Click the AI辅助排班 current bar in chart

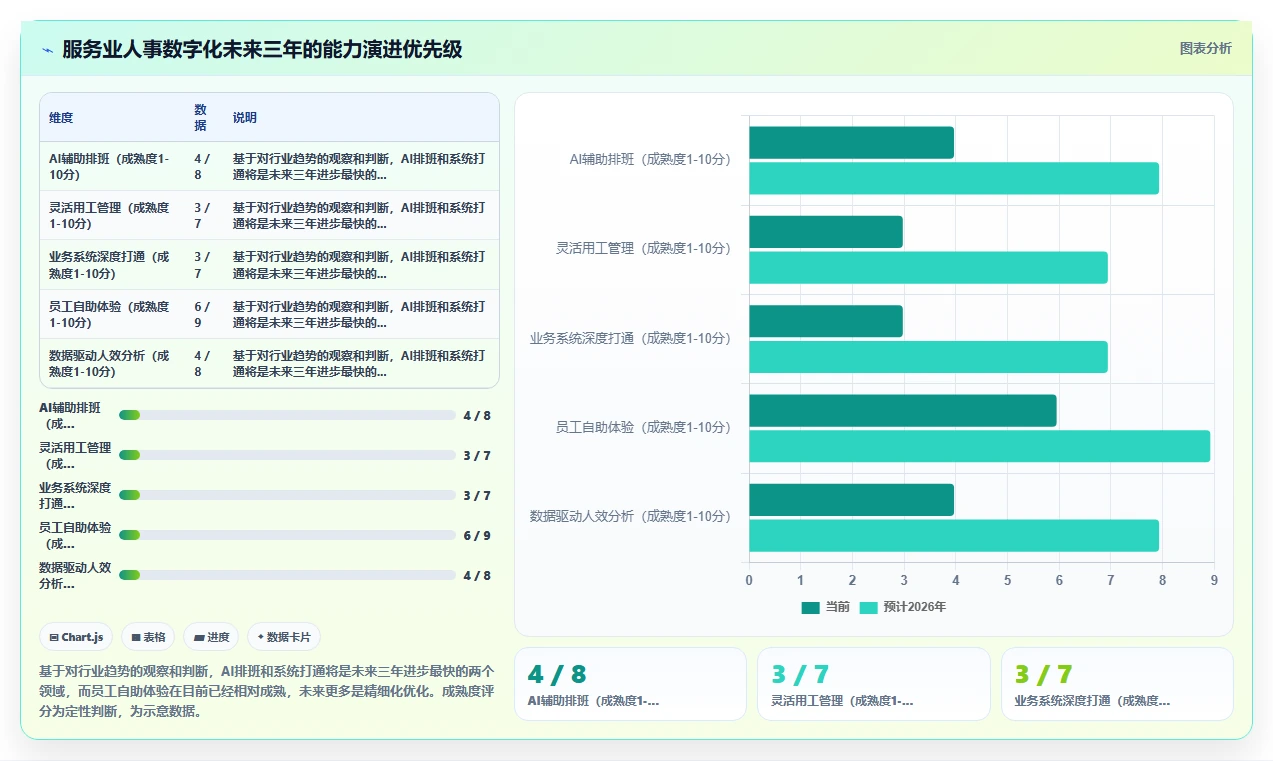pos(851,142)
